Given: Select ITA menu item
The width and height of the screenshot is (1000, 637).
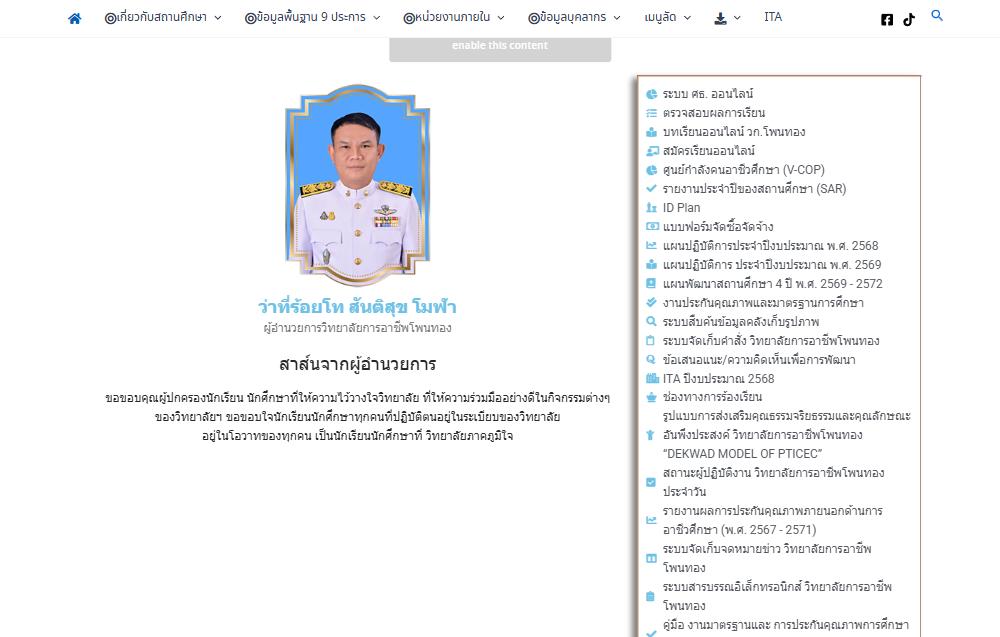Looking at the screenshot, I should (x=773, y=17).
